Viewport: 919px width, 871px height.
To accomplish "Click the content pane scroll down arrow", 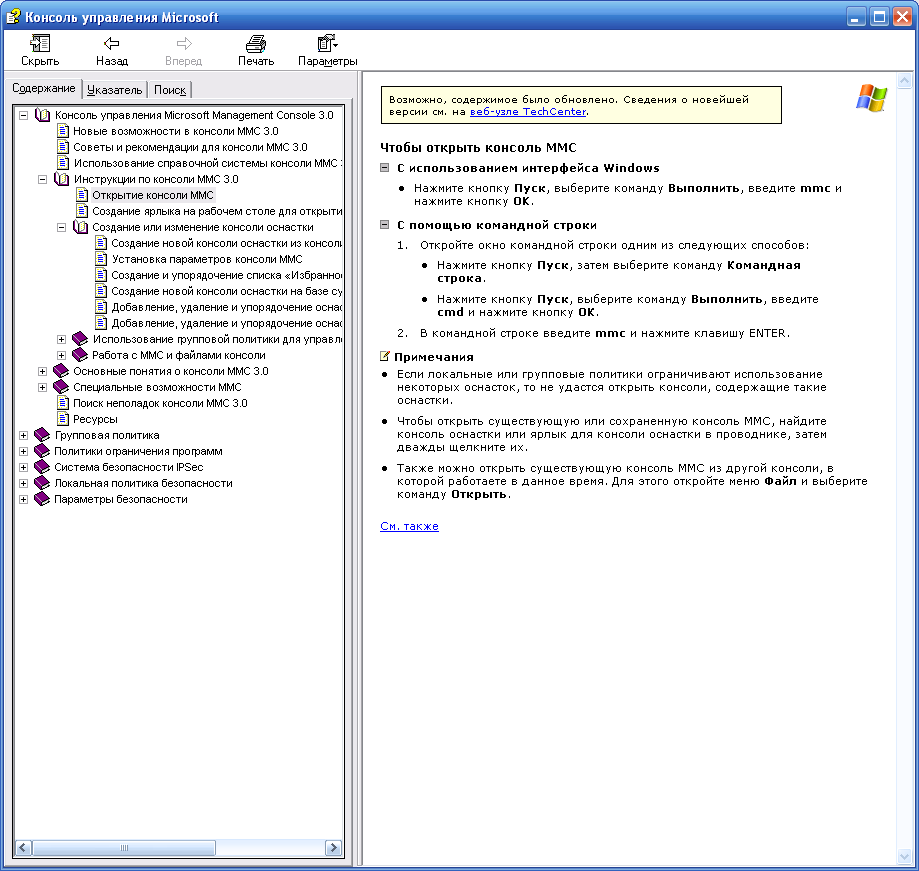I will coord(904,857).
